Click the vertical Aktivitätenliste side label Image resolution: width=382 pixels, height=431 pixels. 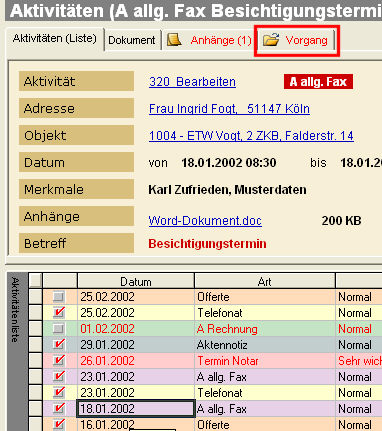click(x=16, y=310)
